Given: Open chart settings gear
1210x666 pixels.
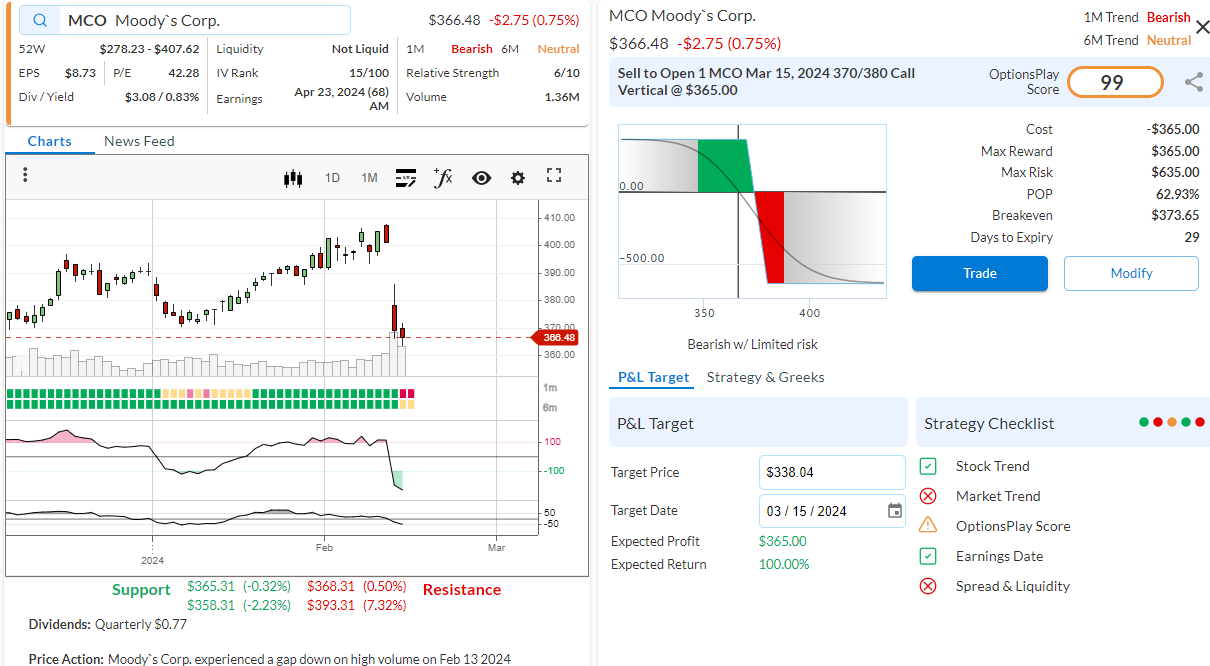Looking at the screenshot, I should coord(518,178).
